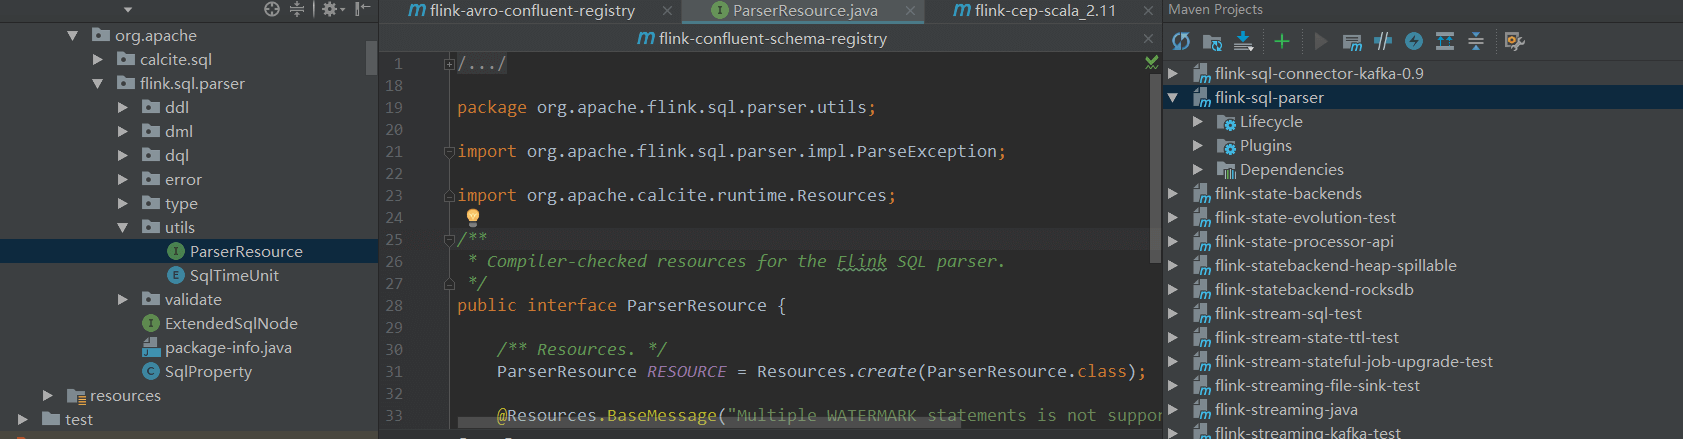1683x439 pixels.
Task: Fold Javadoc comment at line 25
Action: [x=449, y=240]
